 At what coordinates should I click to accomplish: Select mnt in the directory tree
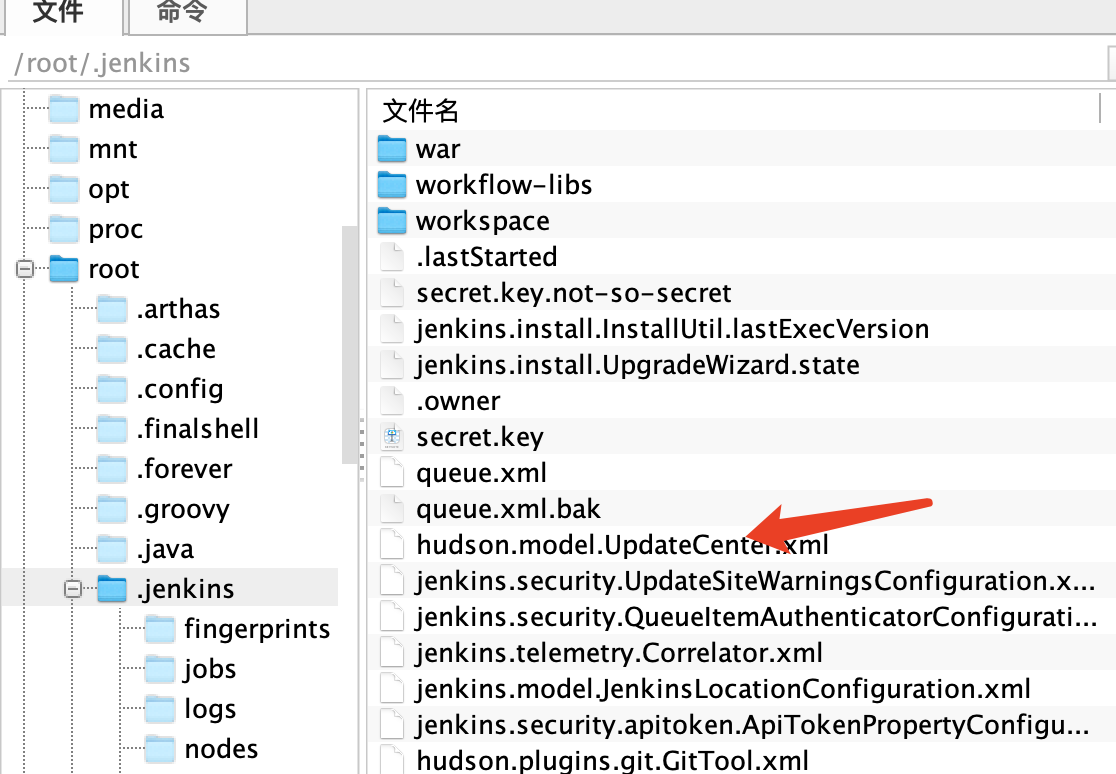112,149
